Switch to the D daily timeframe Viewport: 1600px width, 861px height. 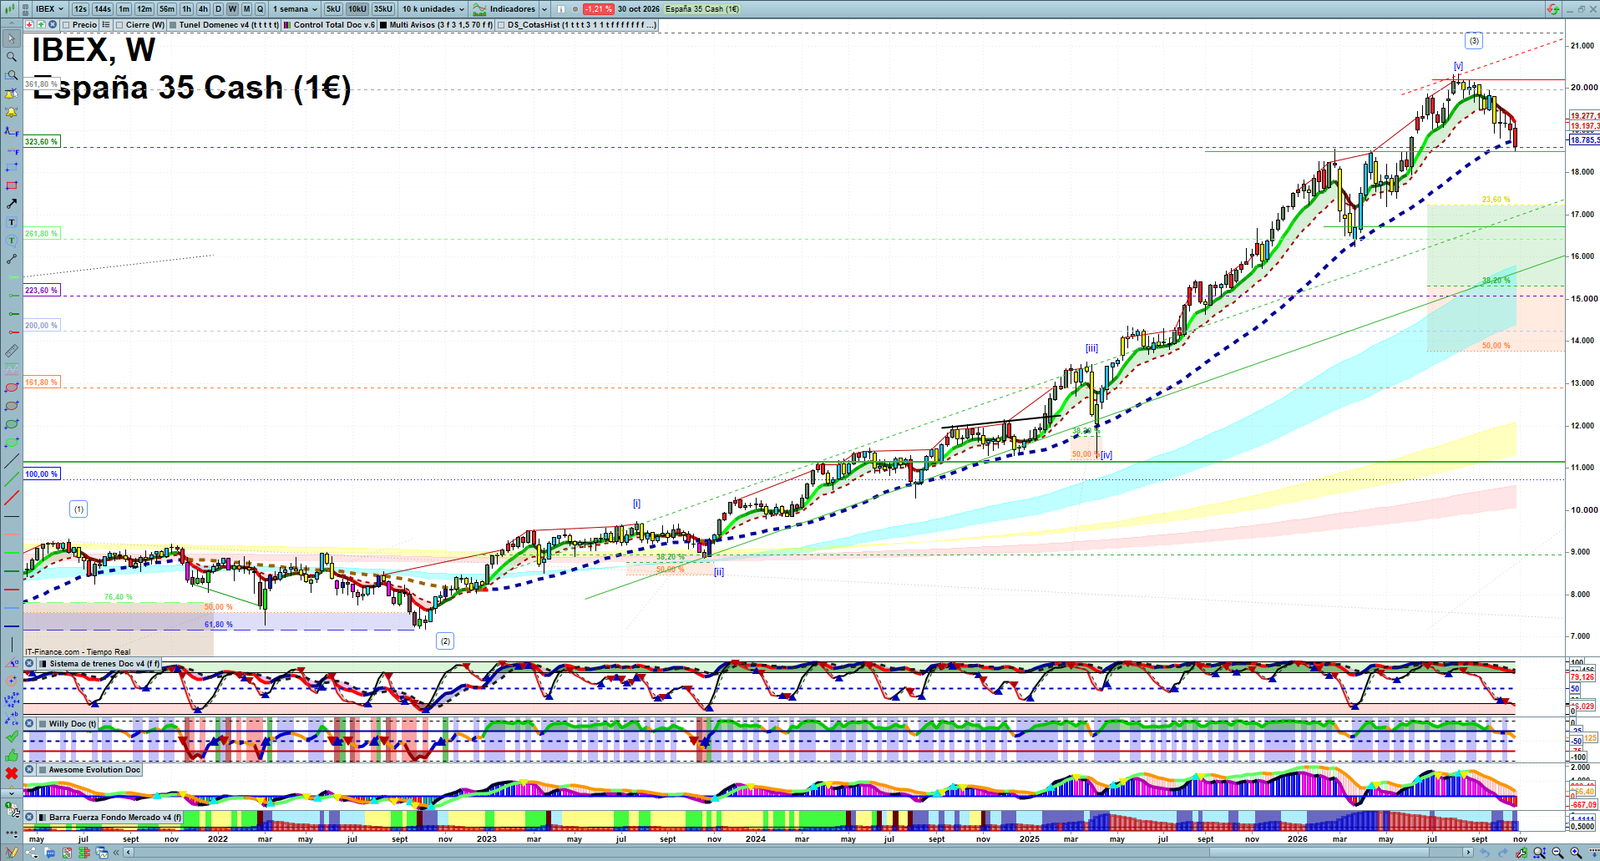(x=218, y=9)
